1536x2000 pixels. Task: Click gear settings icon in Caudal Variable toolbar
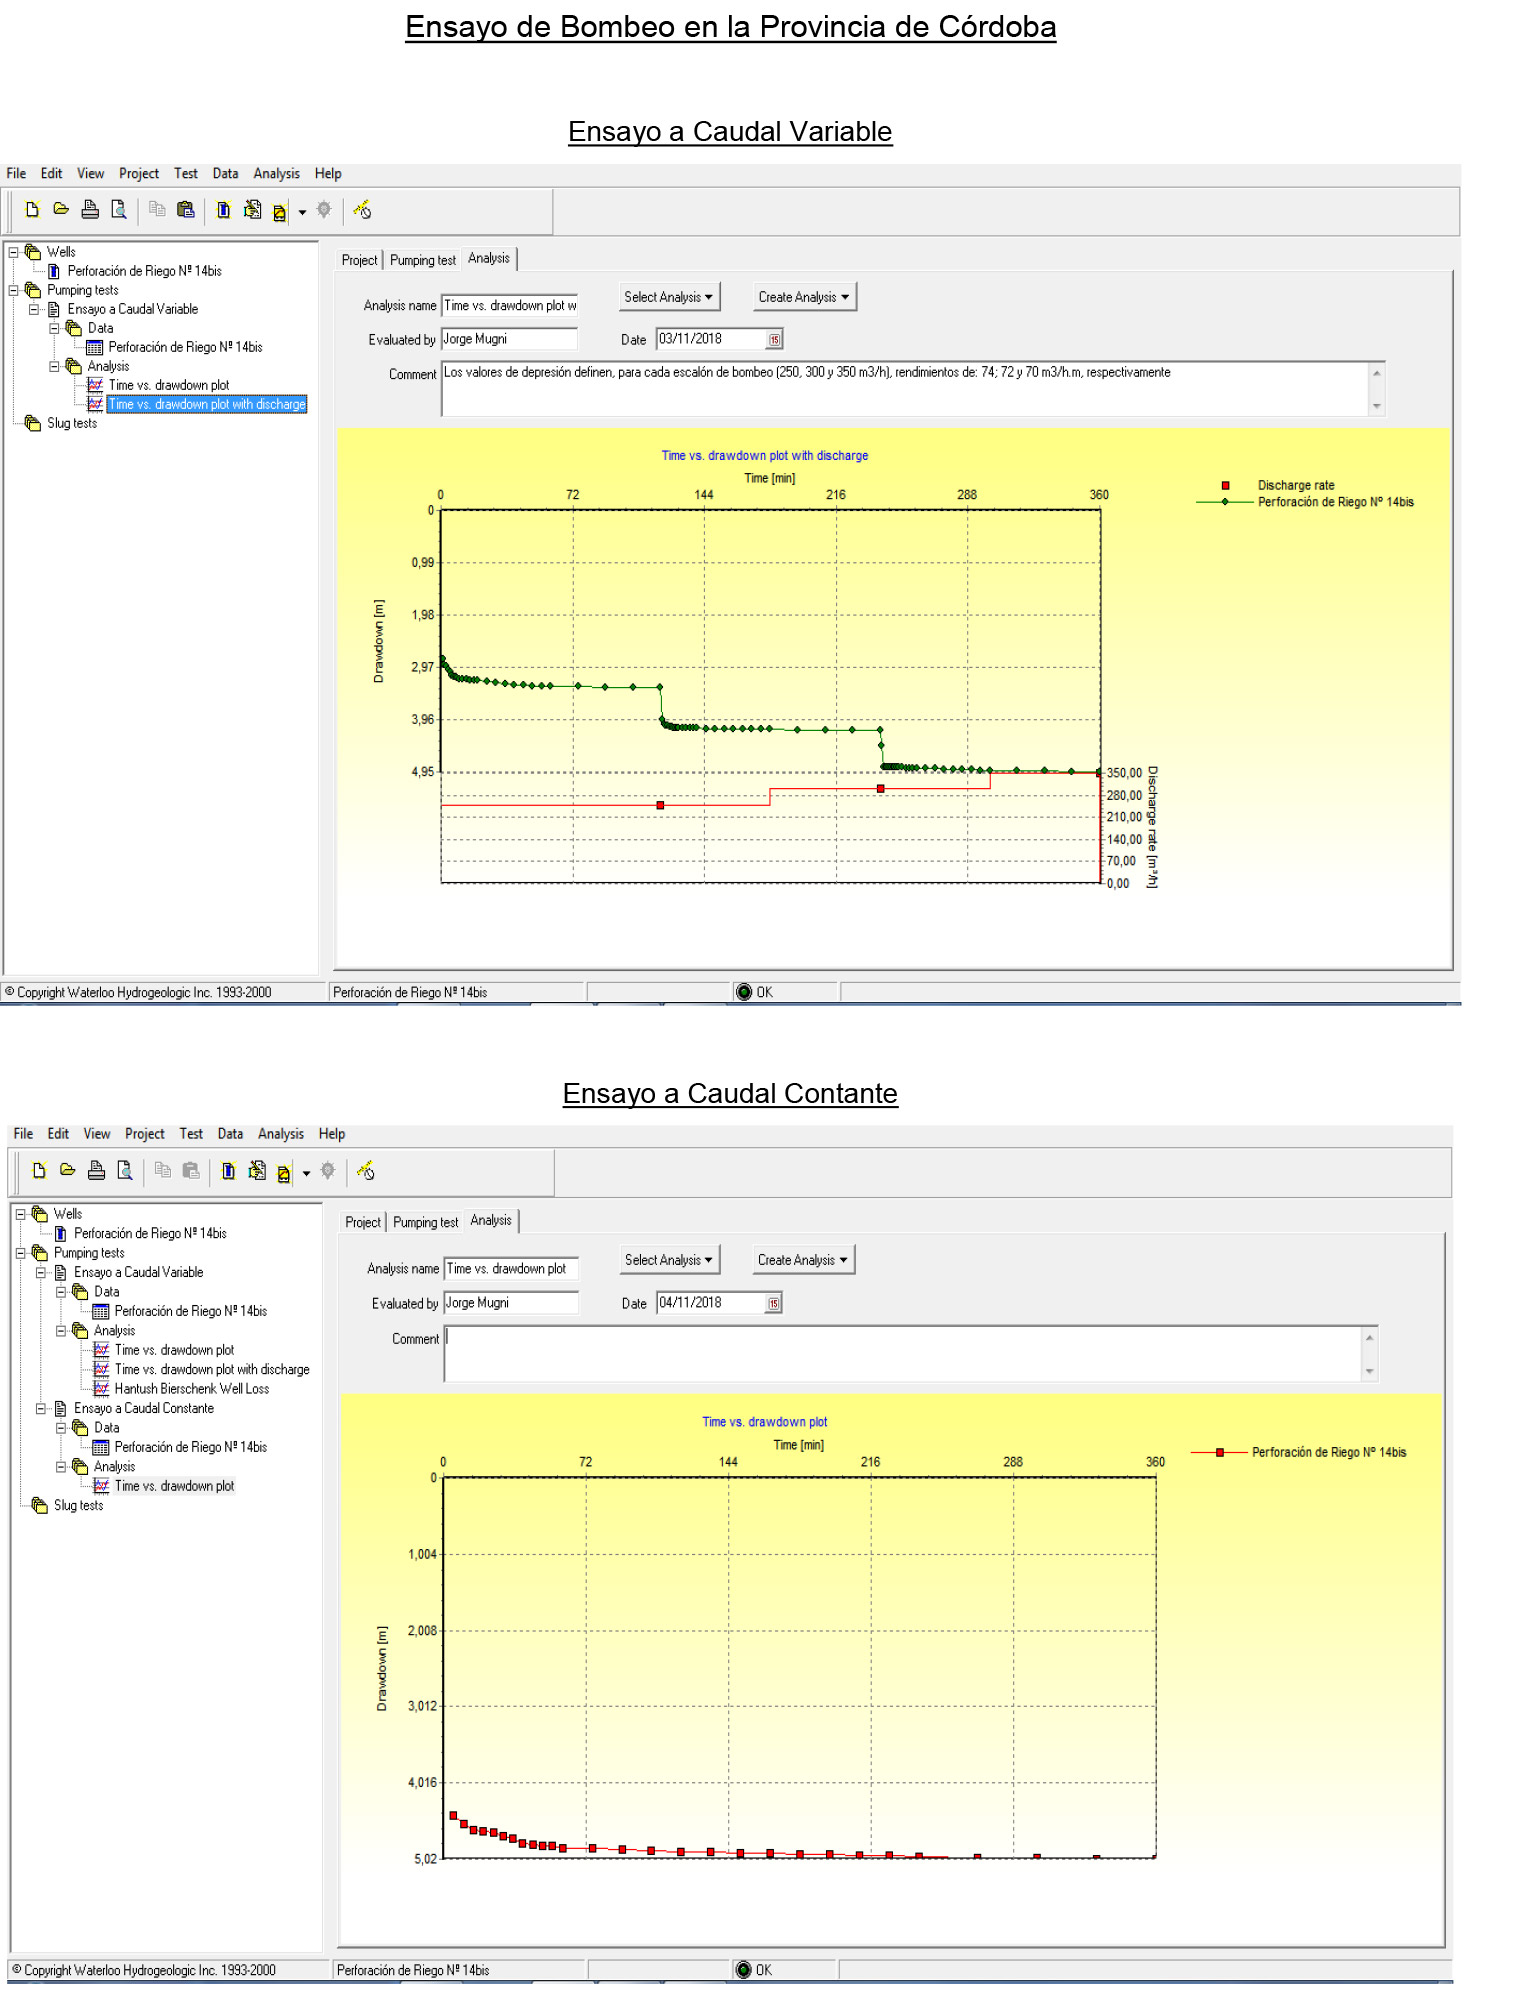pos(324,210)
